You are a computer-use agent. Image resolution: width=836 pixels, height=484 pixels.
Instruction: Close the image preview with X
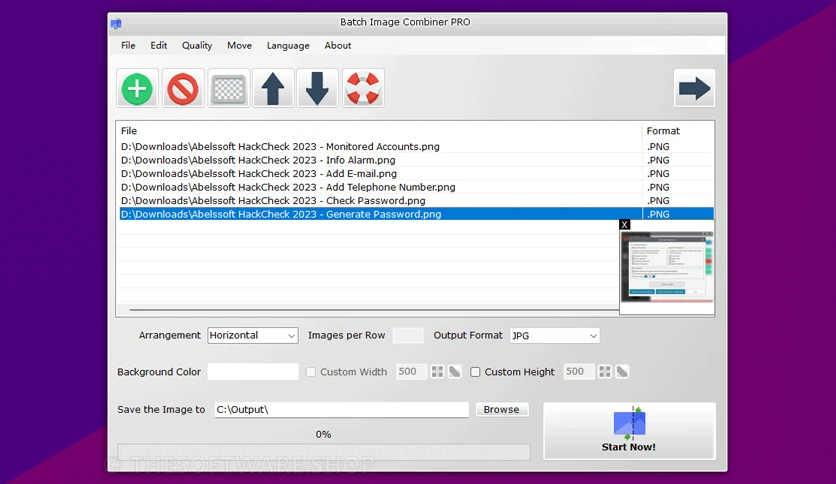point(624,225)
